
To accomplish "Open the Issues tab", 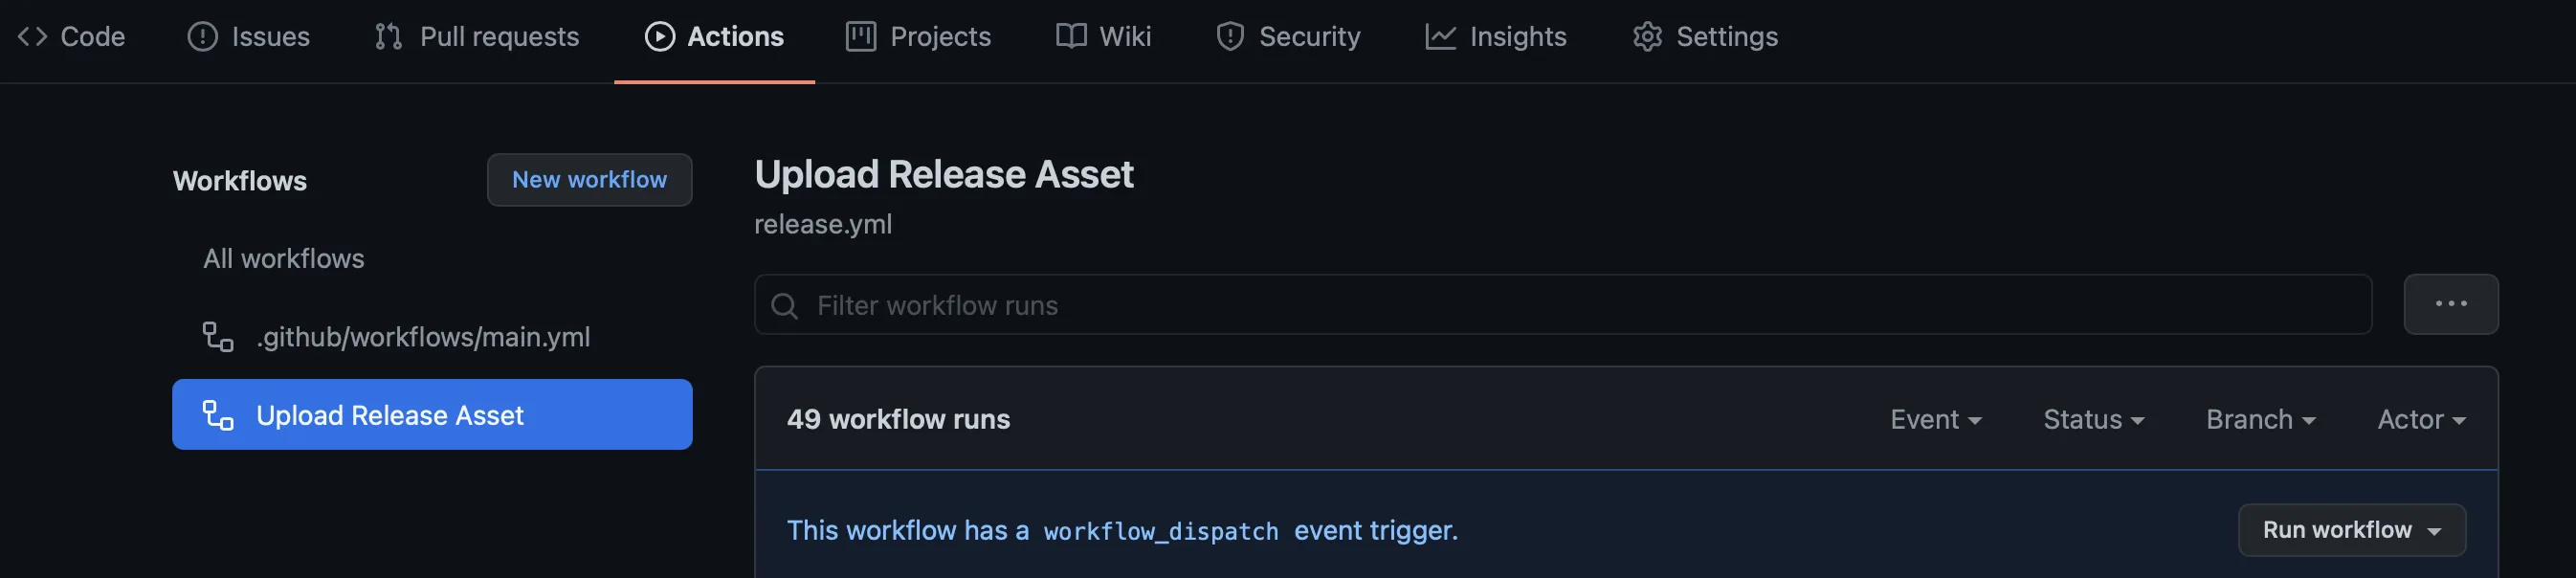I will 249,37.
